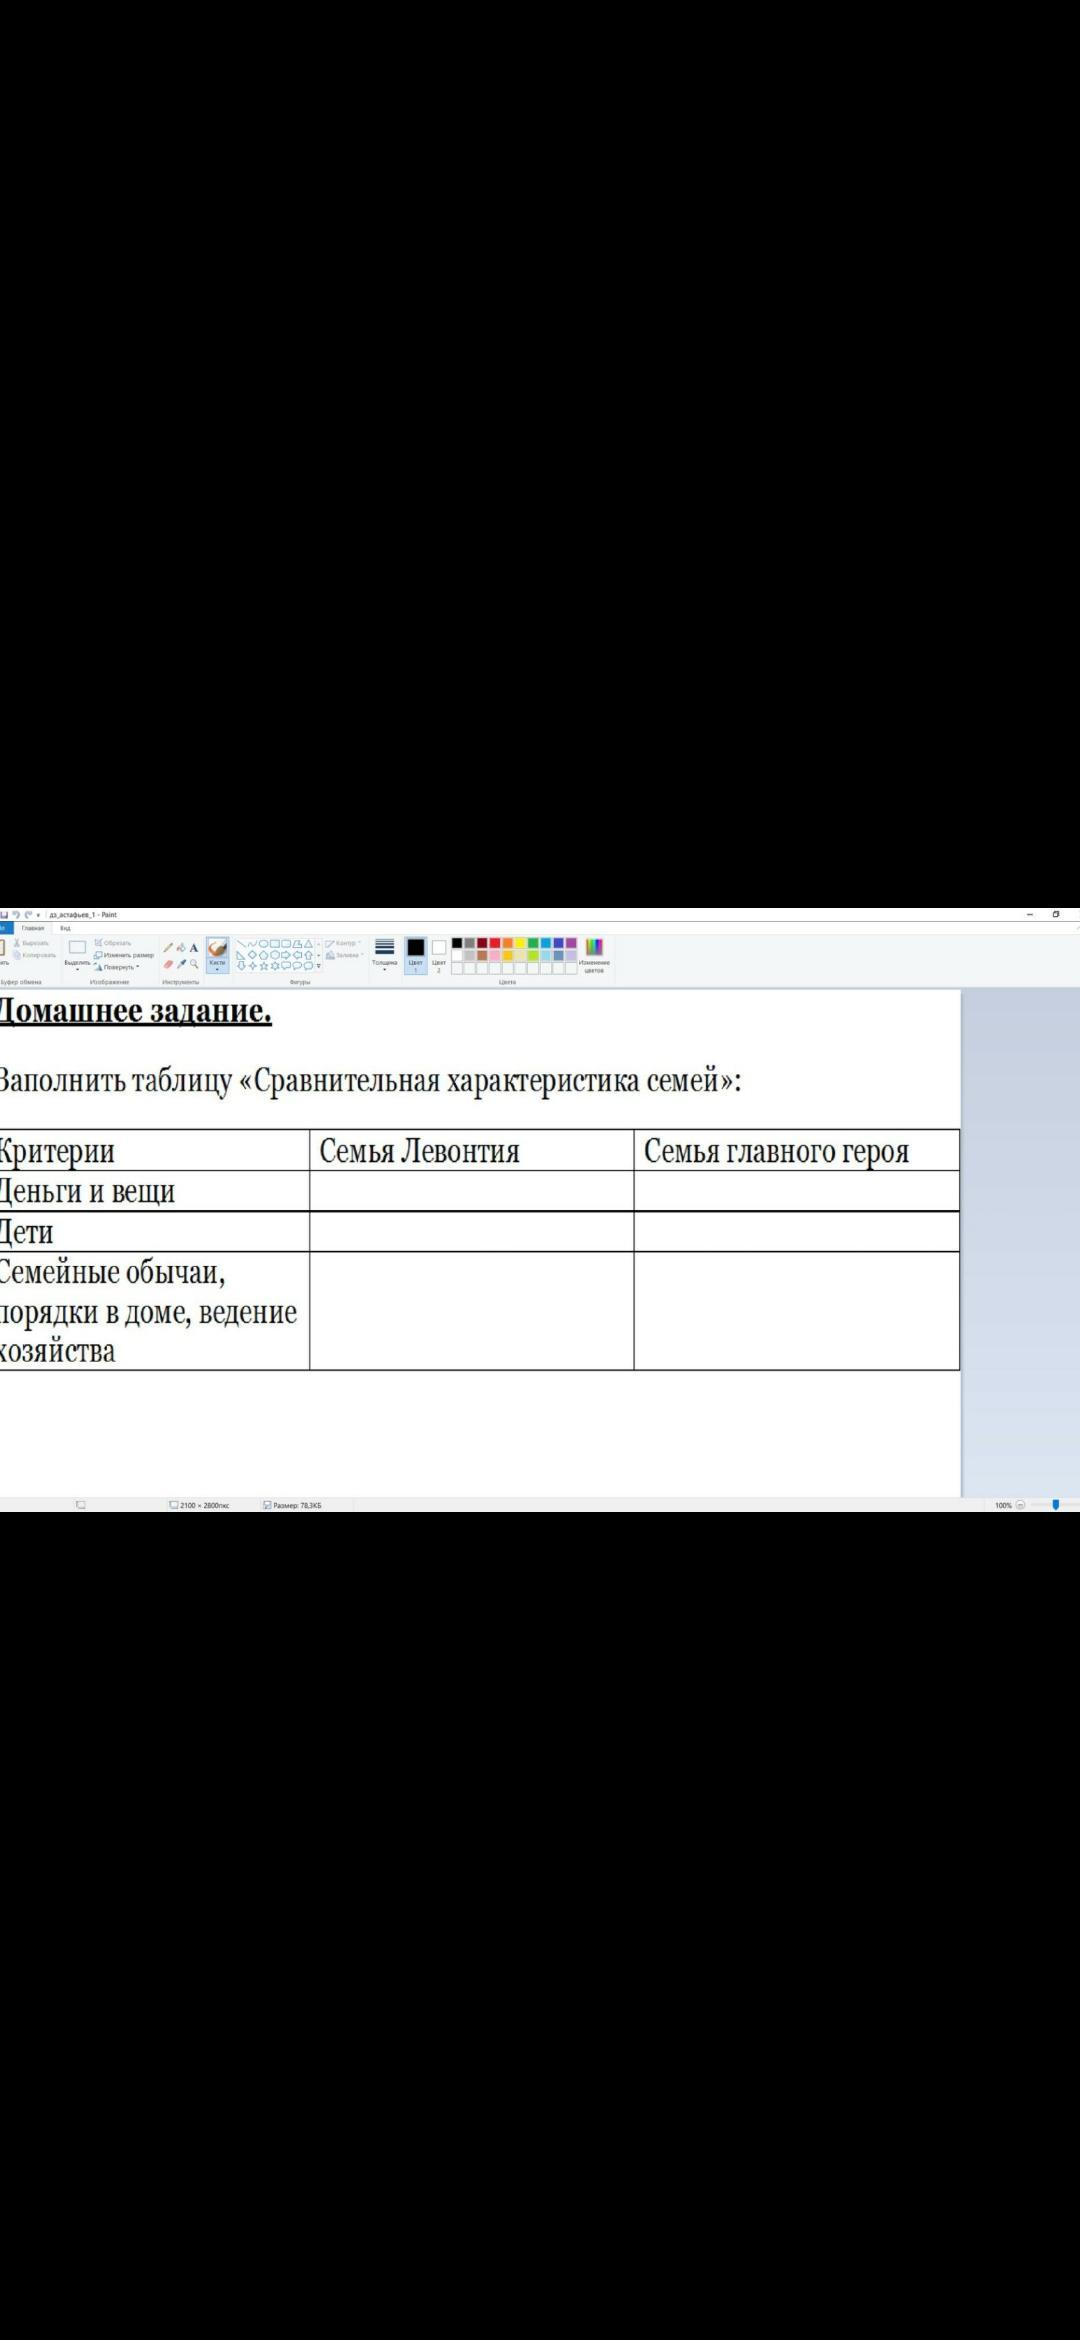Choose the Cut (Вырезать) command

click(x=31, y=943)
